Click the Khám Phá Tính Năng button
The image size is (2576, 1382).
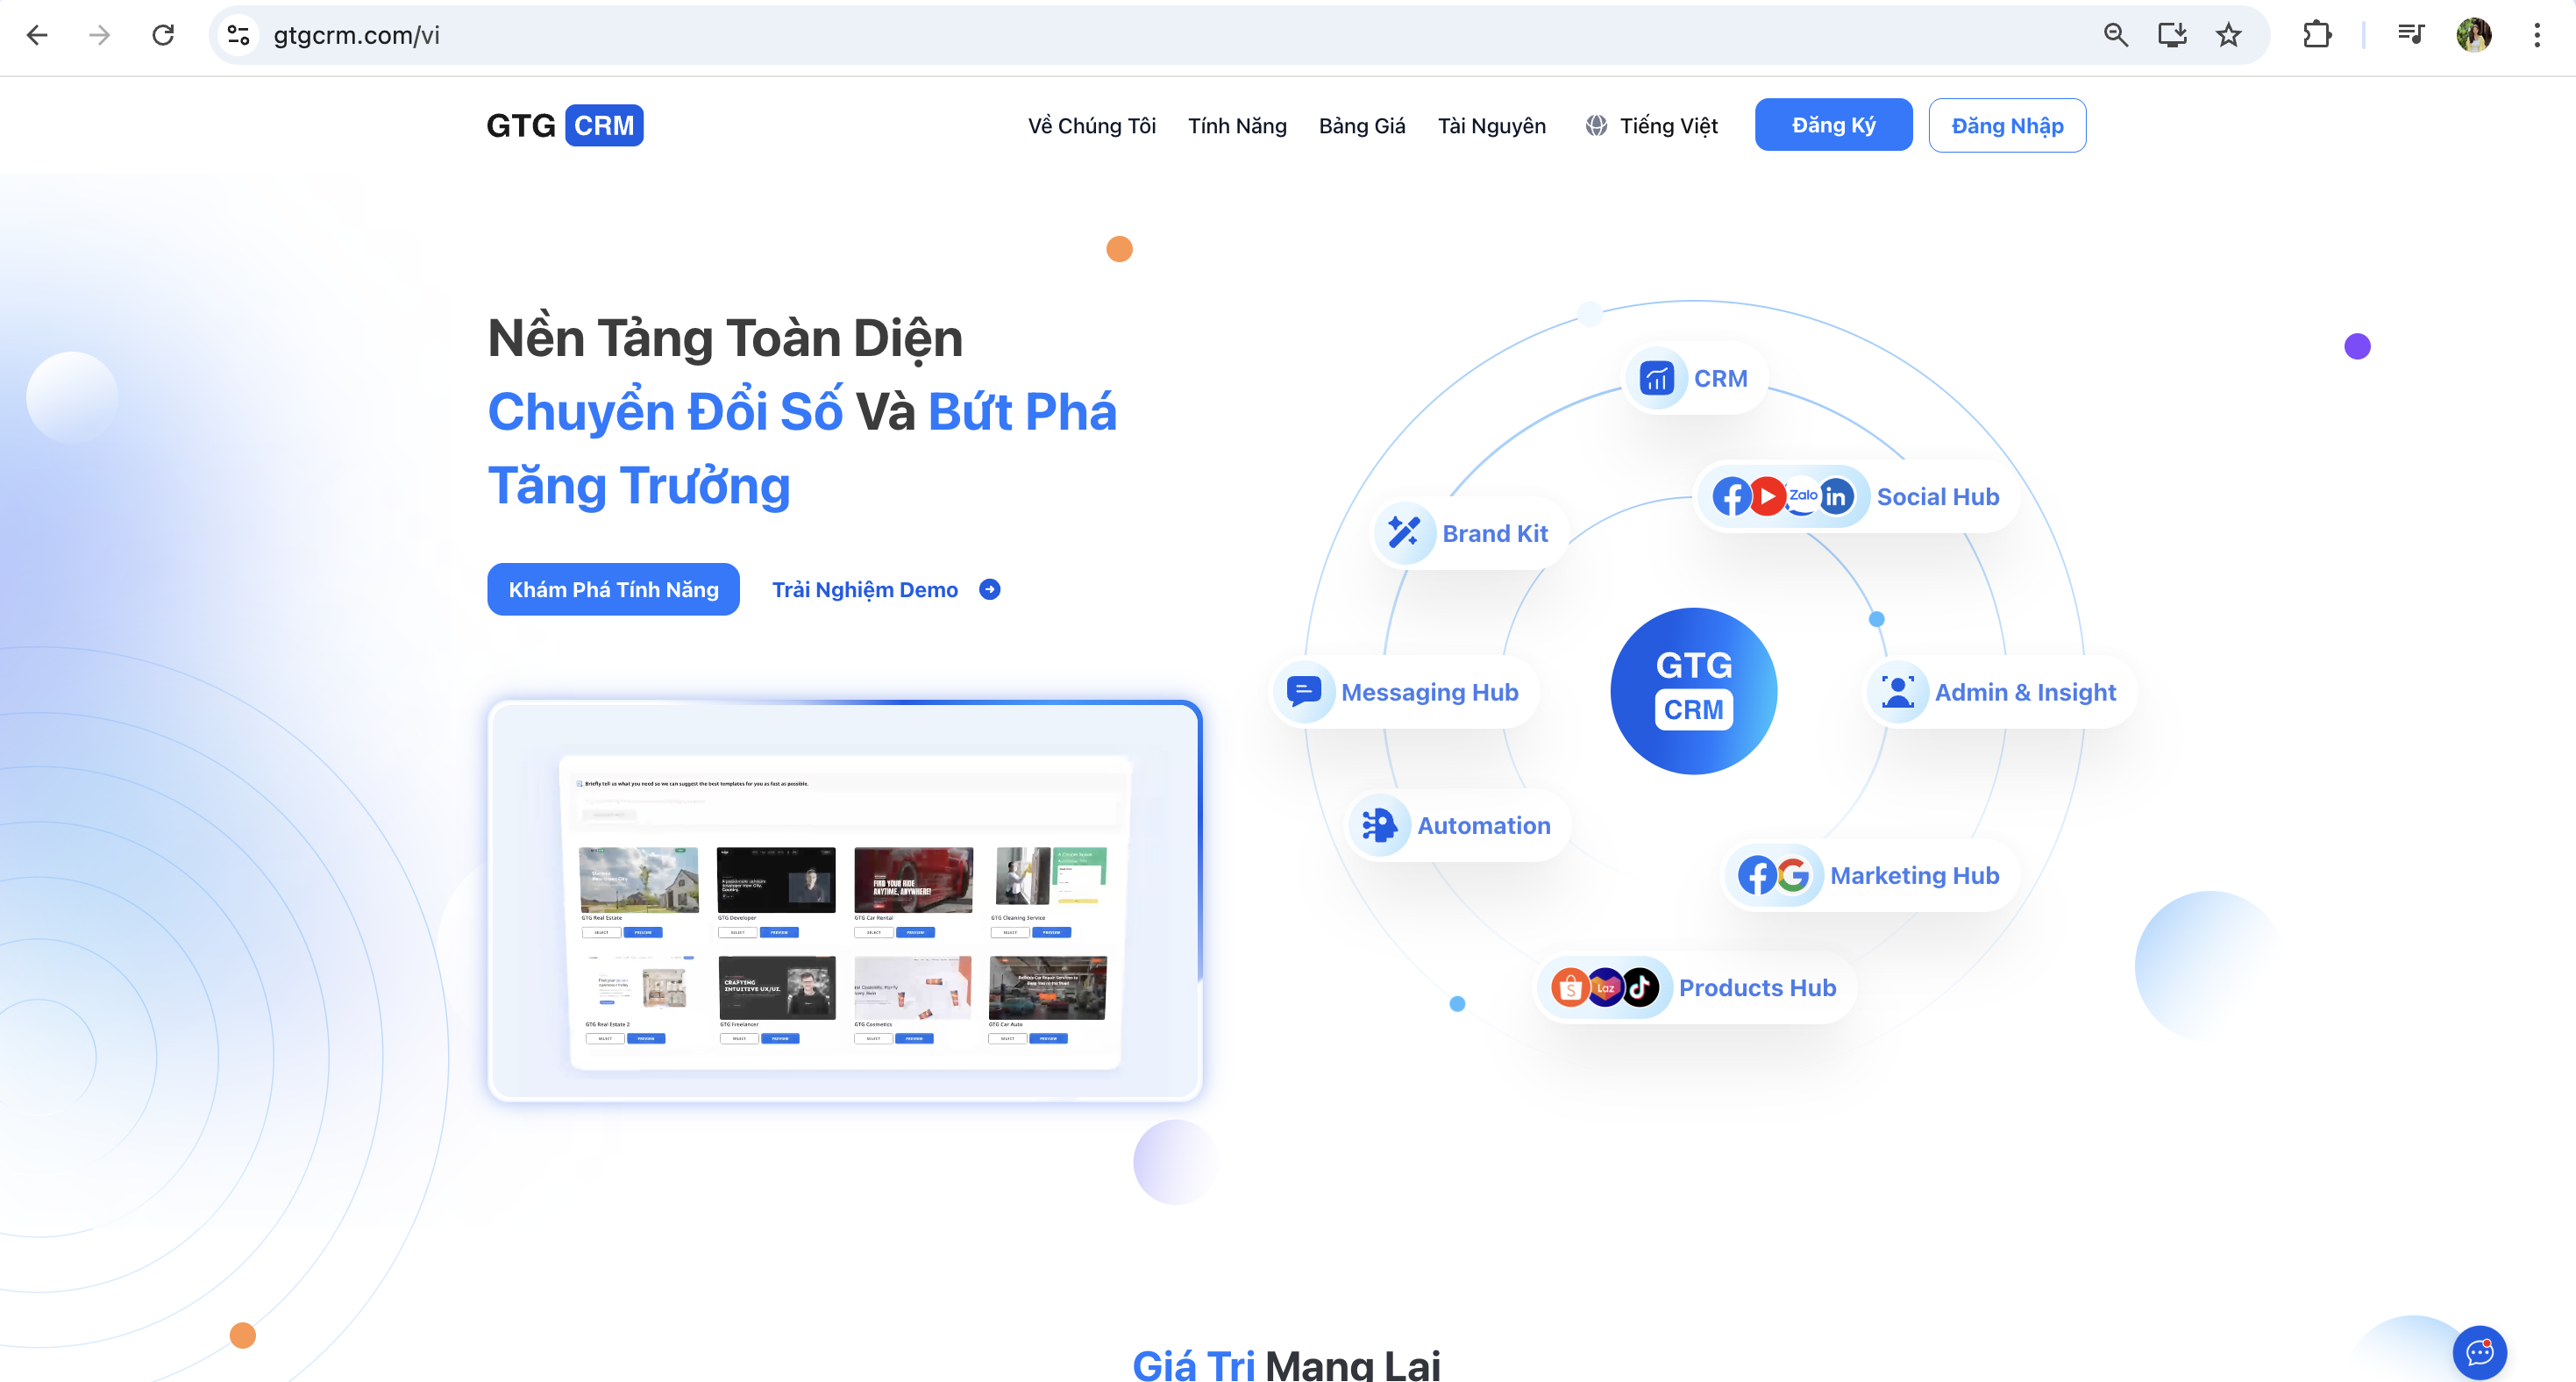click(613, 589)
